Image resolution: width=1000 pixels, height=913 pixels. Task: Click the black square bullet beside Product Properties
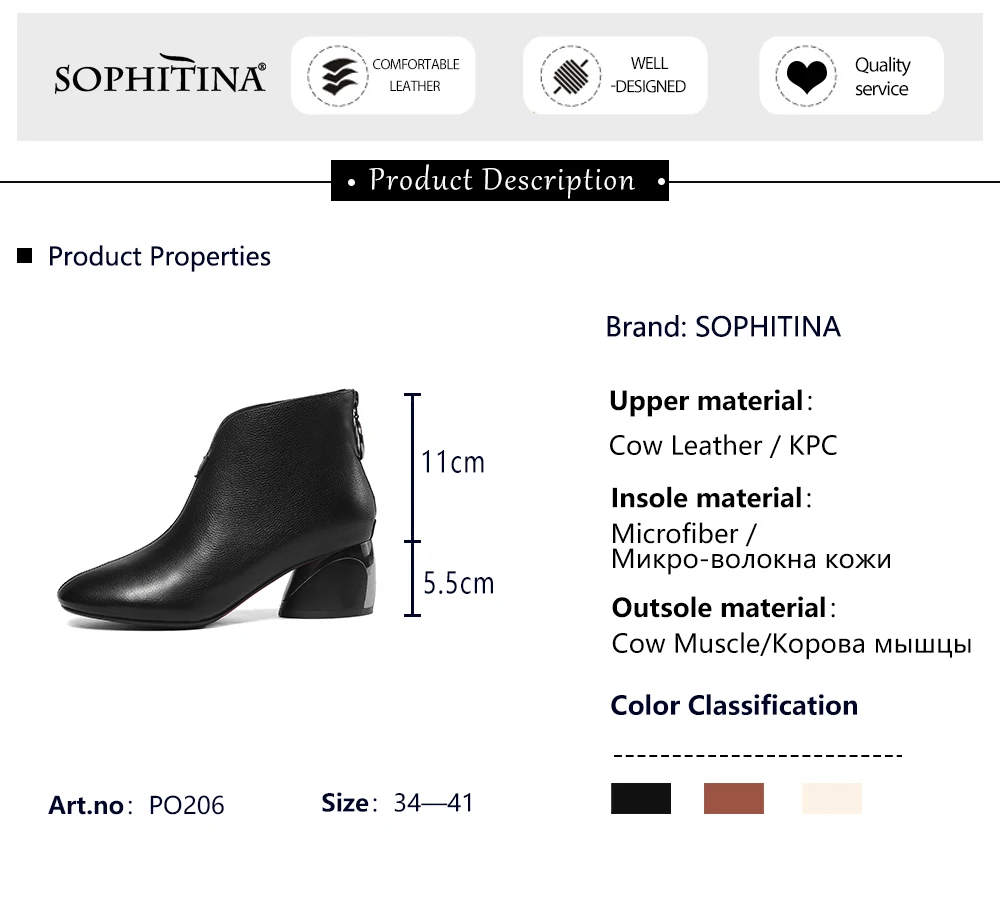pyautogui.click(x=24, y=256)
